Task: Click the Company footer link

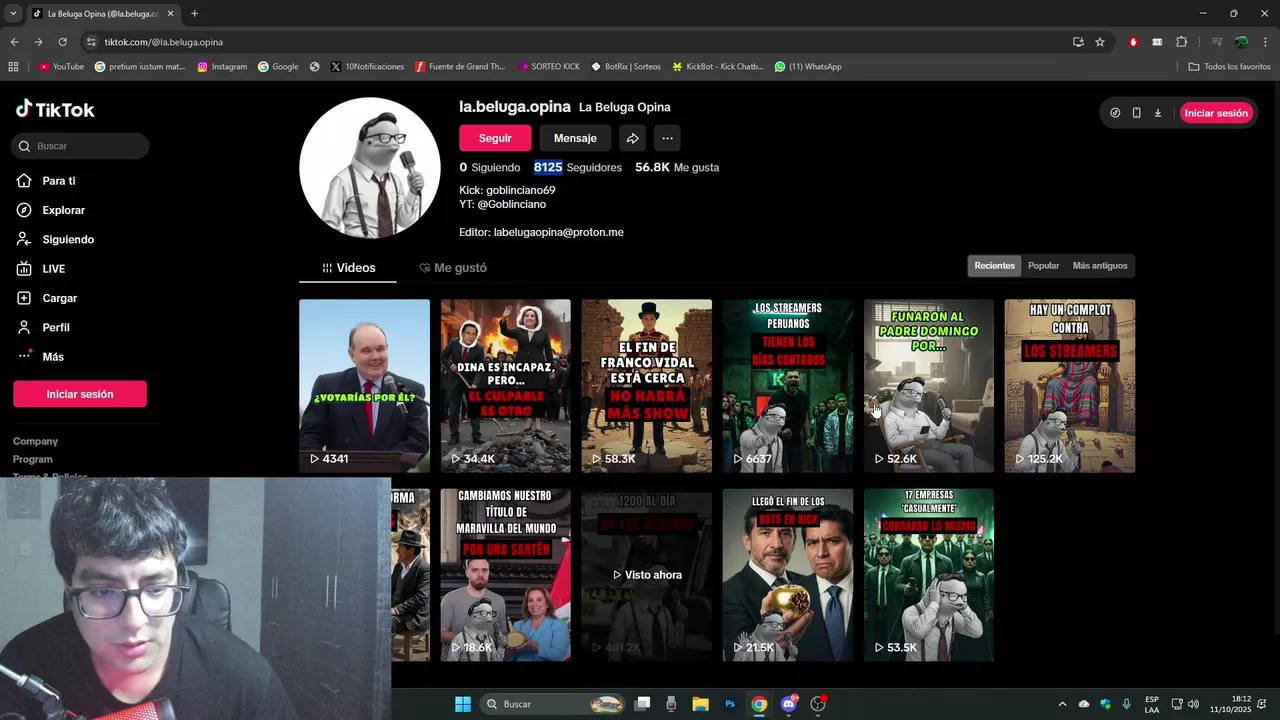Action: pos(35,441)
